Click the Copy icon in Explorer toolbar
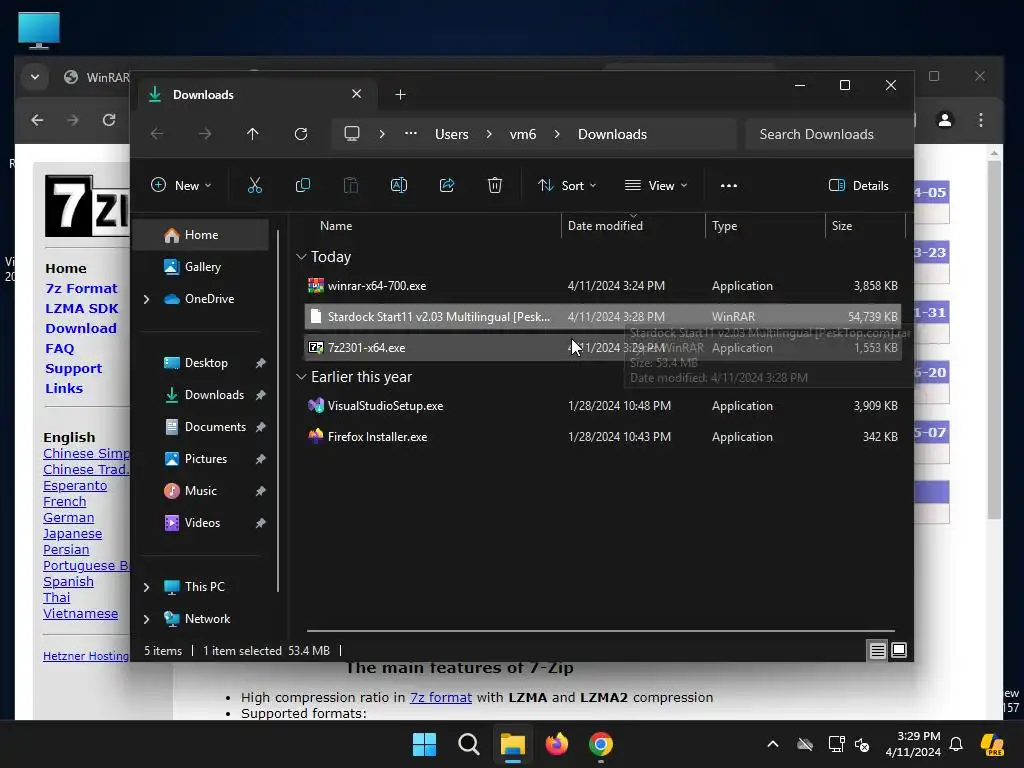The image size is (1024, 768). point(303,185)
